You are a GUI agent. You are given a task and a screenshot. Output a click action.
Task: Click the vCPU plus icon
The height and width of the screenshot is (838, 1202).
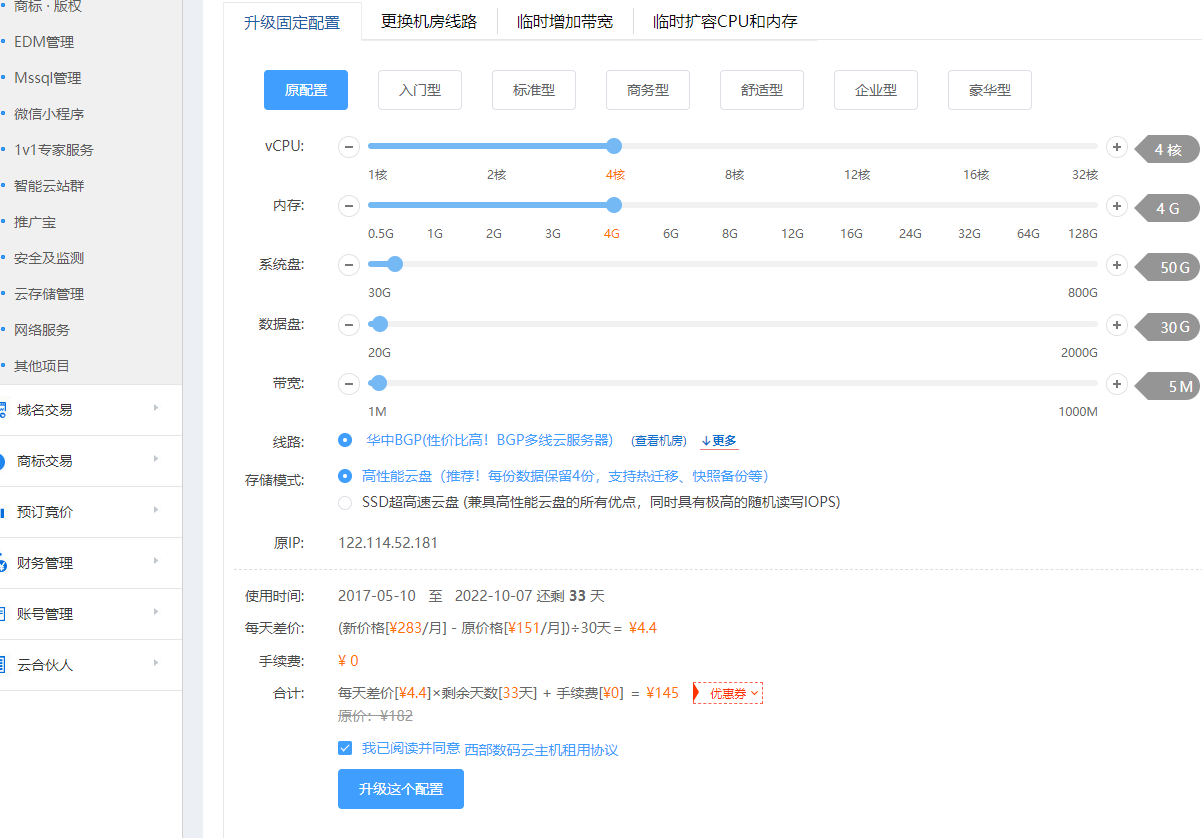click(1117, 147)
